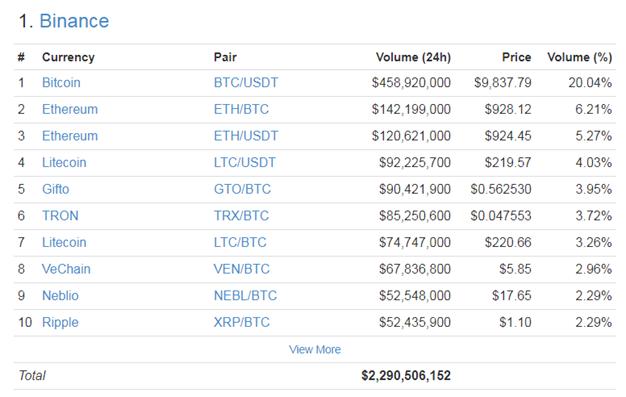Viewport: 626px width, 397px height.
Task: Select the Ripple currency link
Action: pos(60,322)
